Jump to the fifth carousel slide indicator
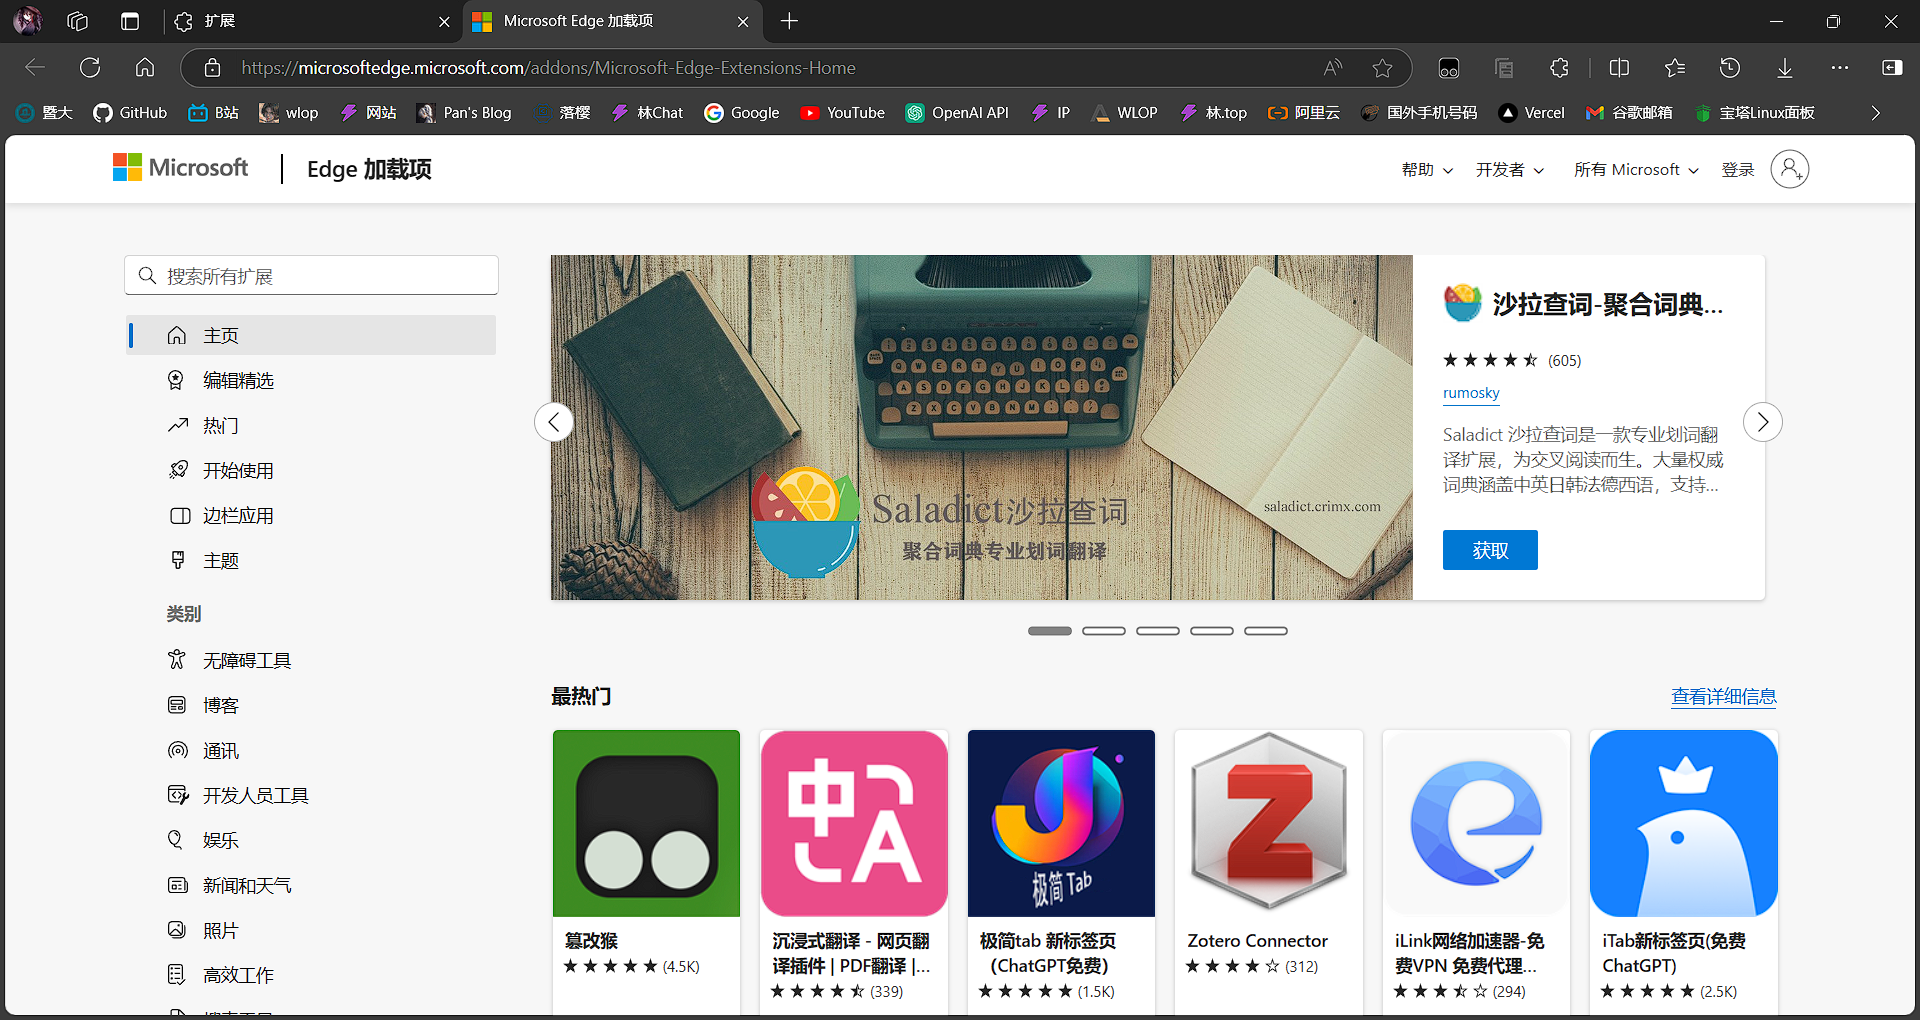Viewport: 1920px width, 1020px height. (x=1266, y=631)
